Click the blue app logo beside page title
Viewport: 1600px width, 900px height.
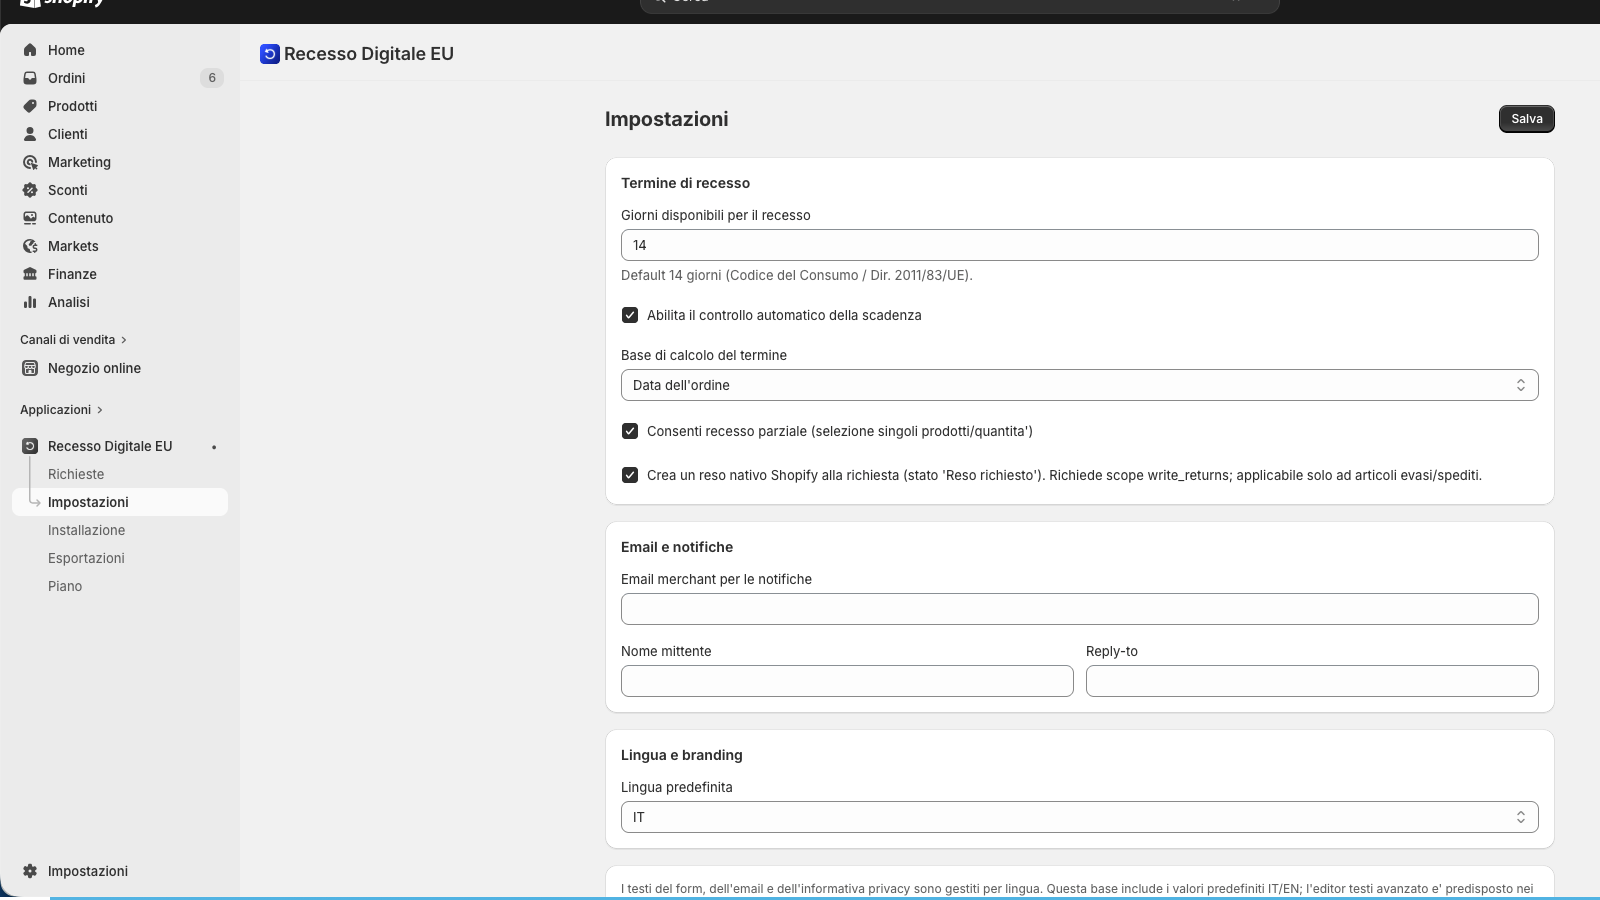pyautogui.click(x=269, y=54)
